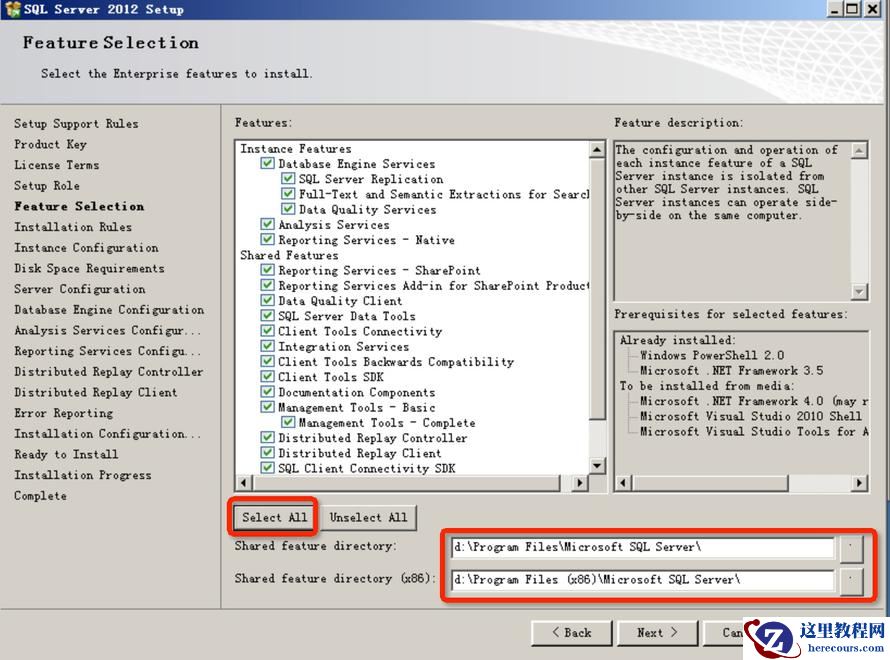Image resolution: width=890 pixels, height=660 pixels.
Task: Uncheck SQL Server Replication
Action: 288,179
